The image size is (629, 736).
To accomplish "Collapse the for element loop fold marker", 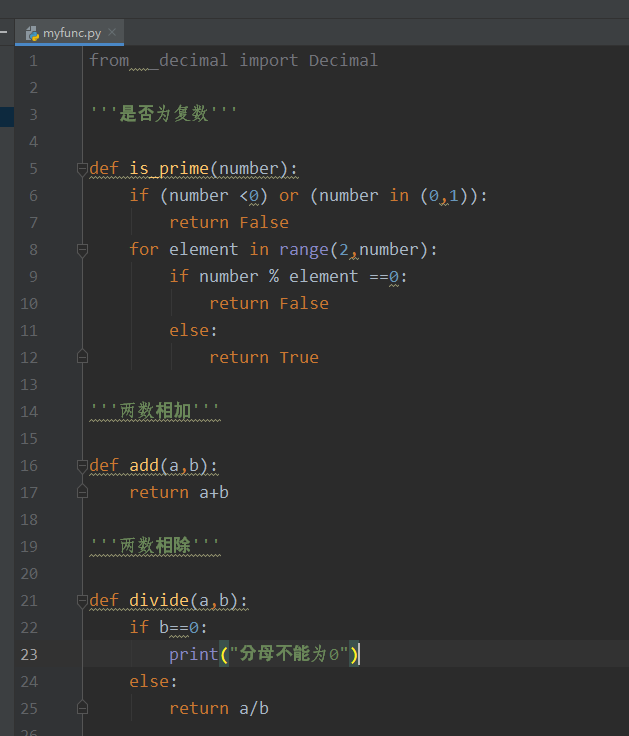I will (82, 250).
